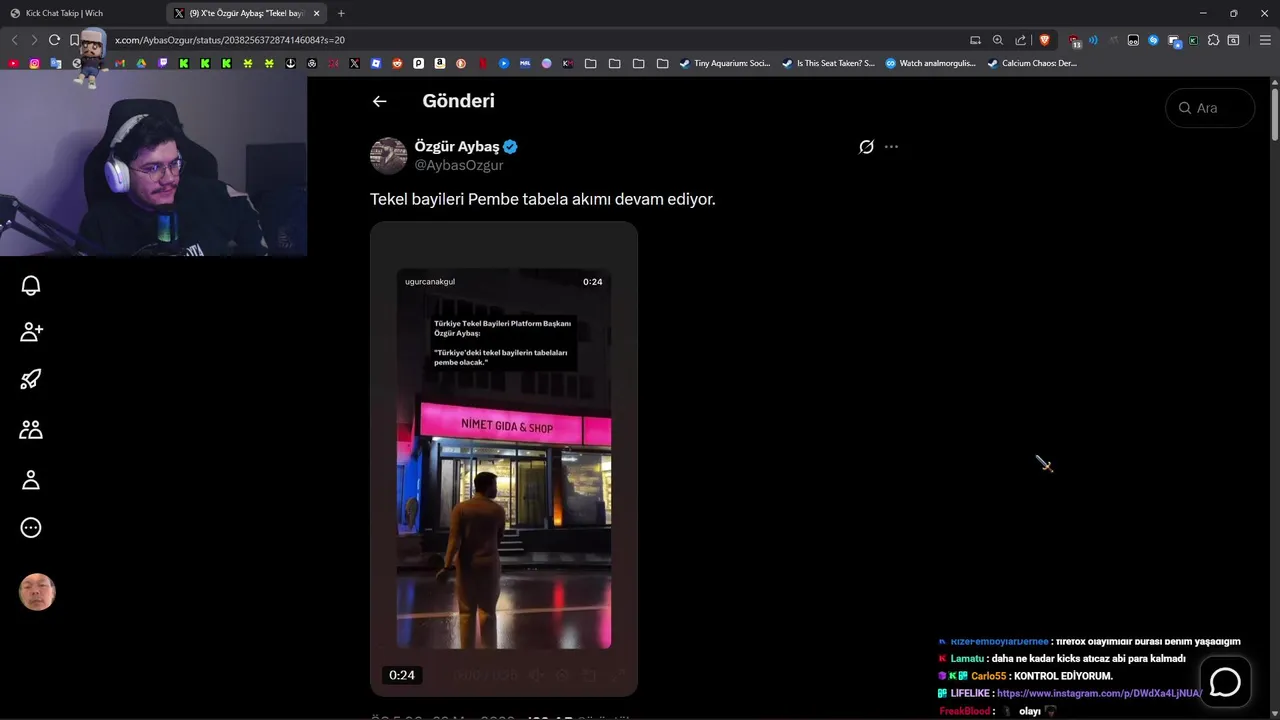Click the Grok icon on the post
The width and height of the screenshot is (1280, 720).
[866, 147]
